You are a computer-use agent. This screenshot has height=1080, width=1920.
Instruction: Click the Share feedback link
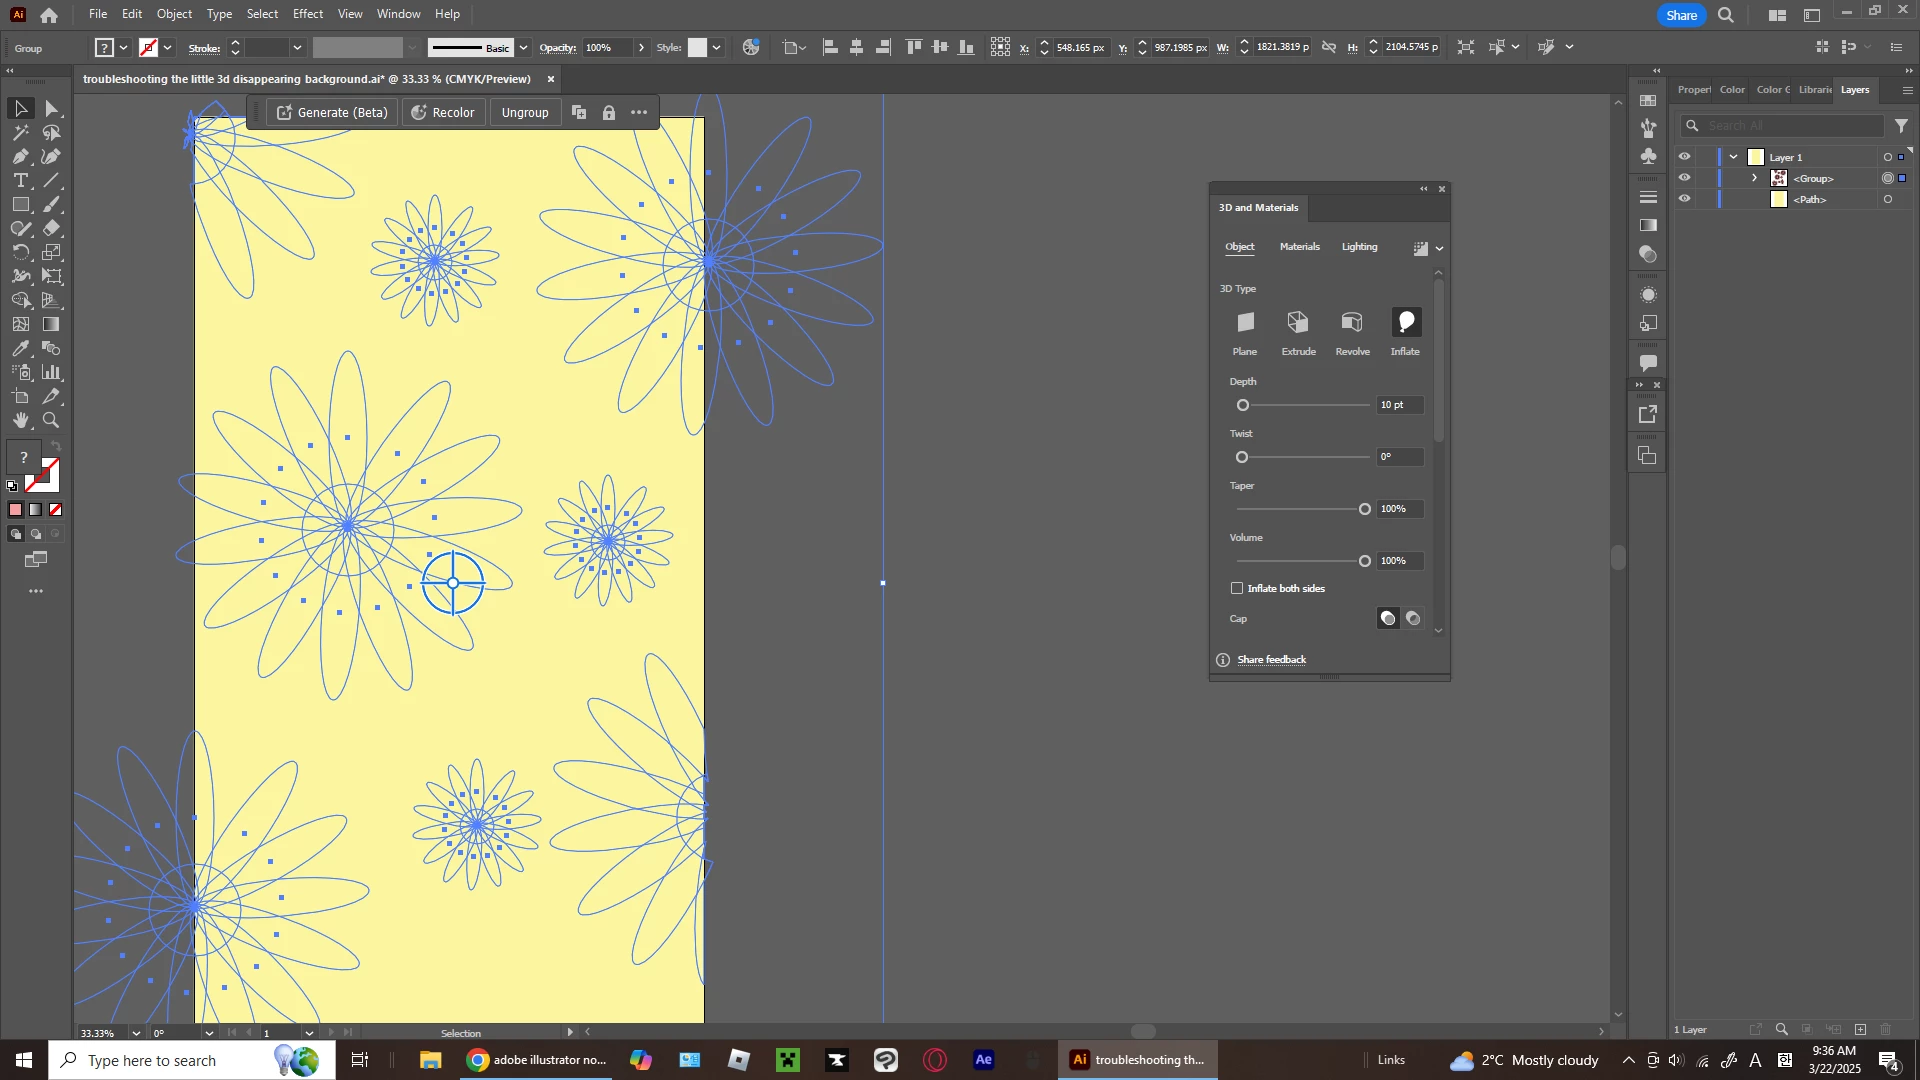pyautogui.click(x=1271, y=660)
